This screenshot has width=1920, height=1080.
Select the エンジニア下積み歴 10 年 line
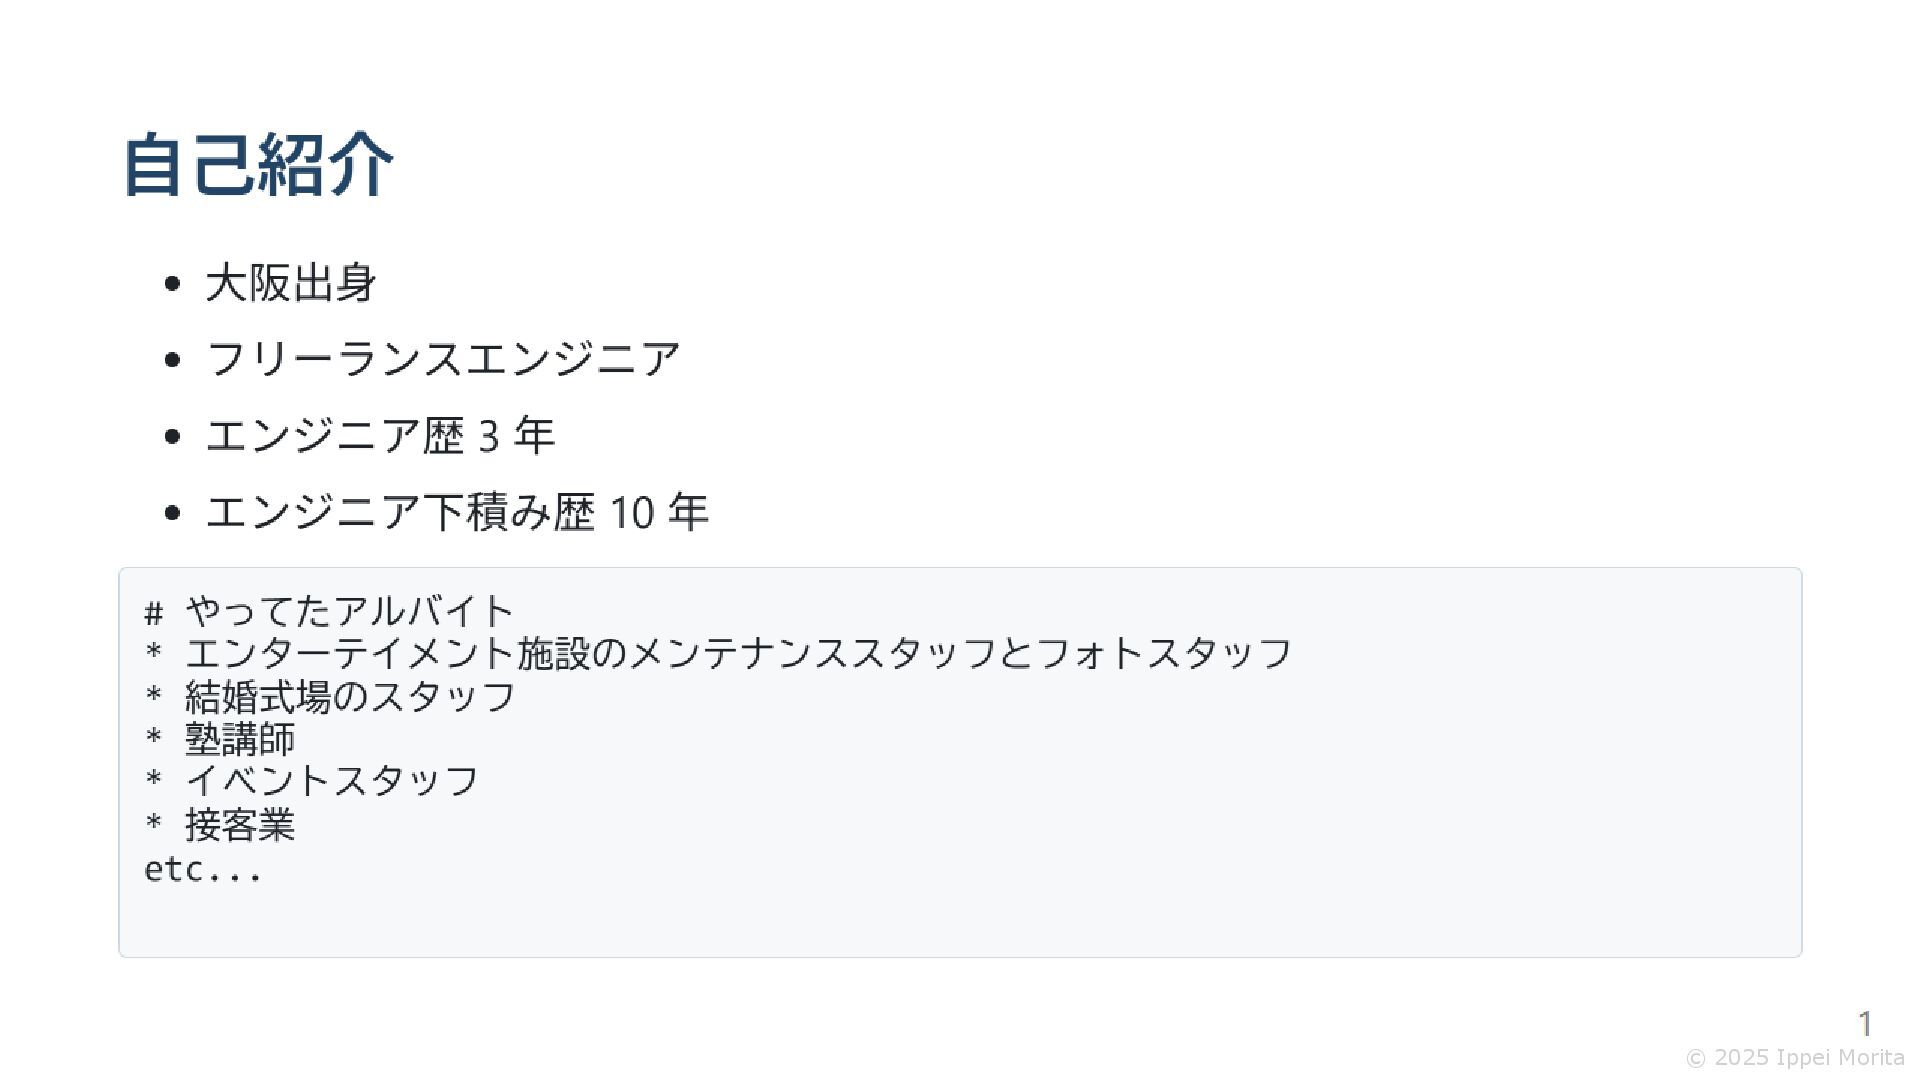coord(457,512)
